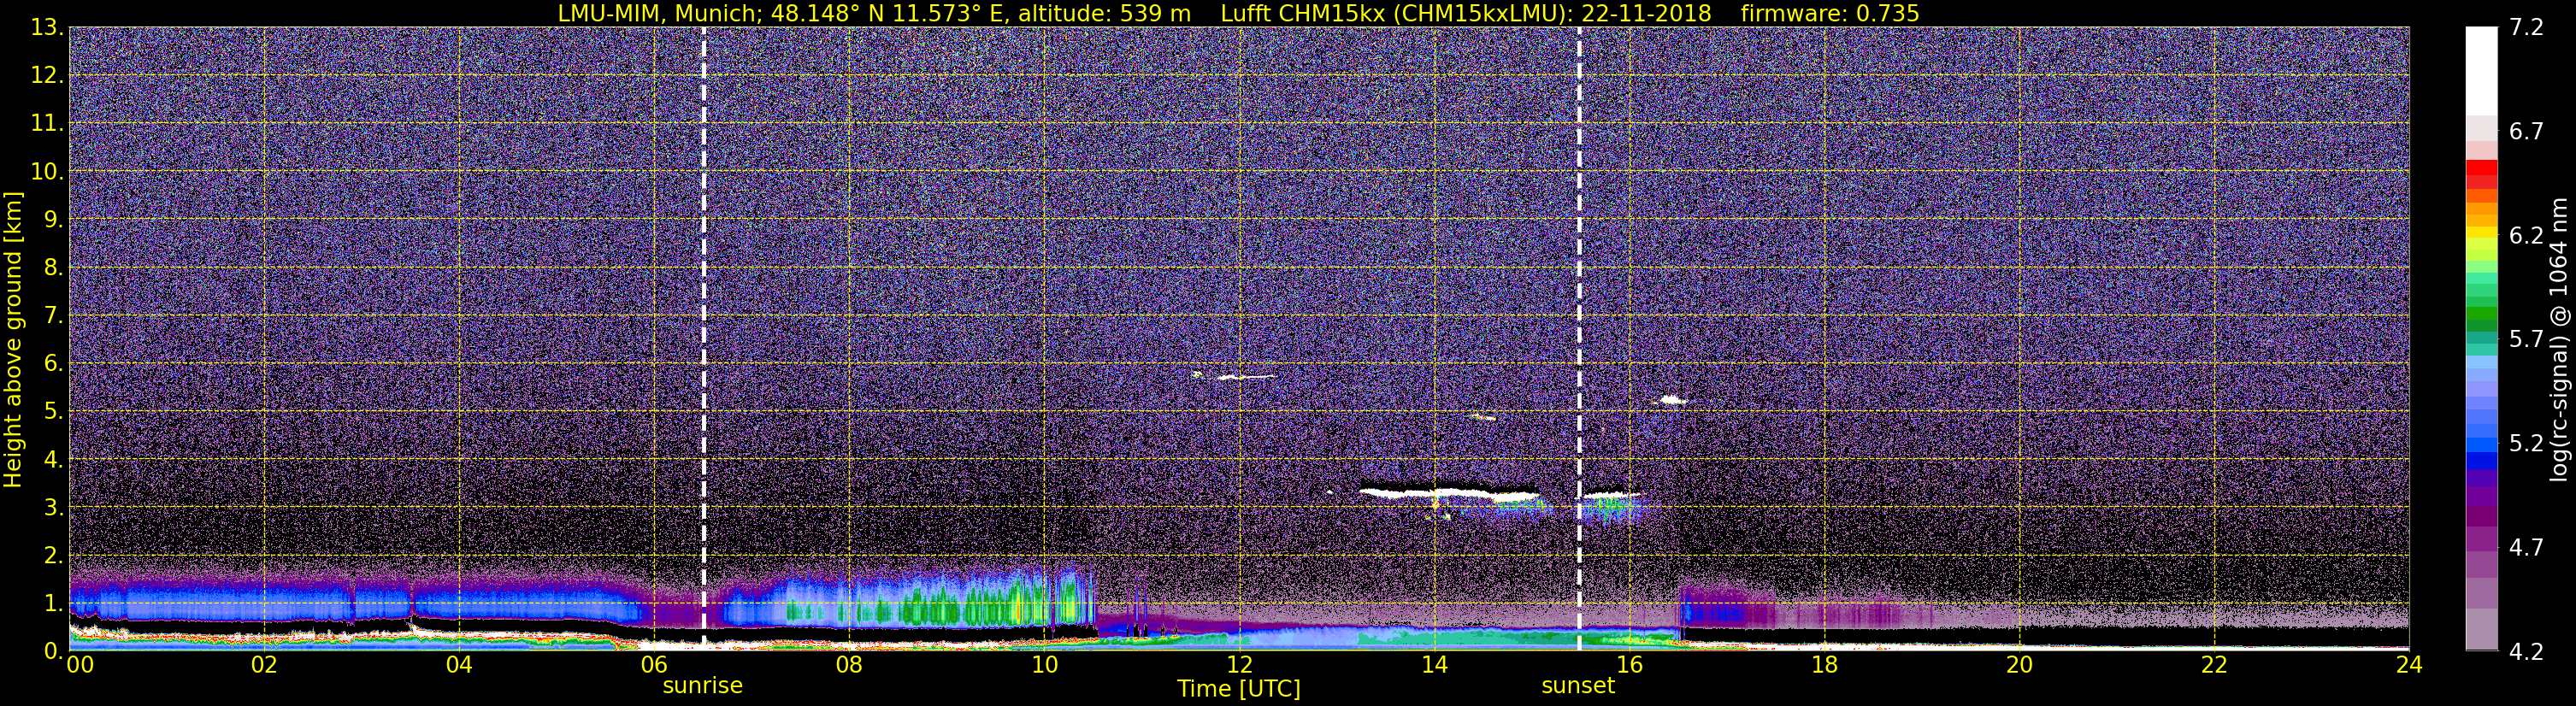Viewport: 2576px width, 706px height.
Task: Click the x-axis tick label '18'
Action: 1824,664
